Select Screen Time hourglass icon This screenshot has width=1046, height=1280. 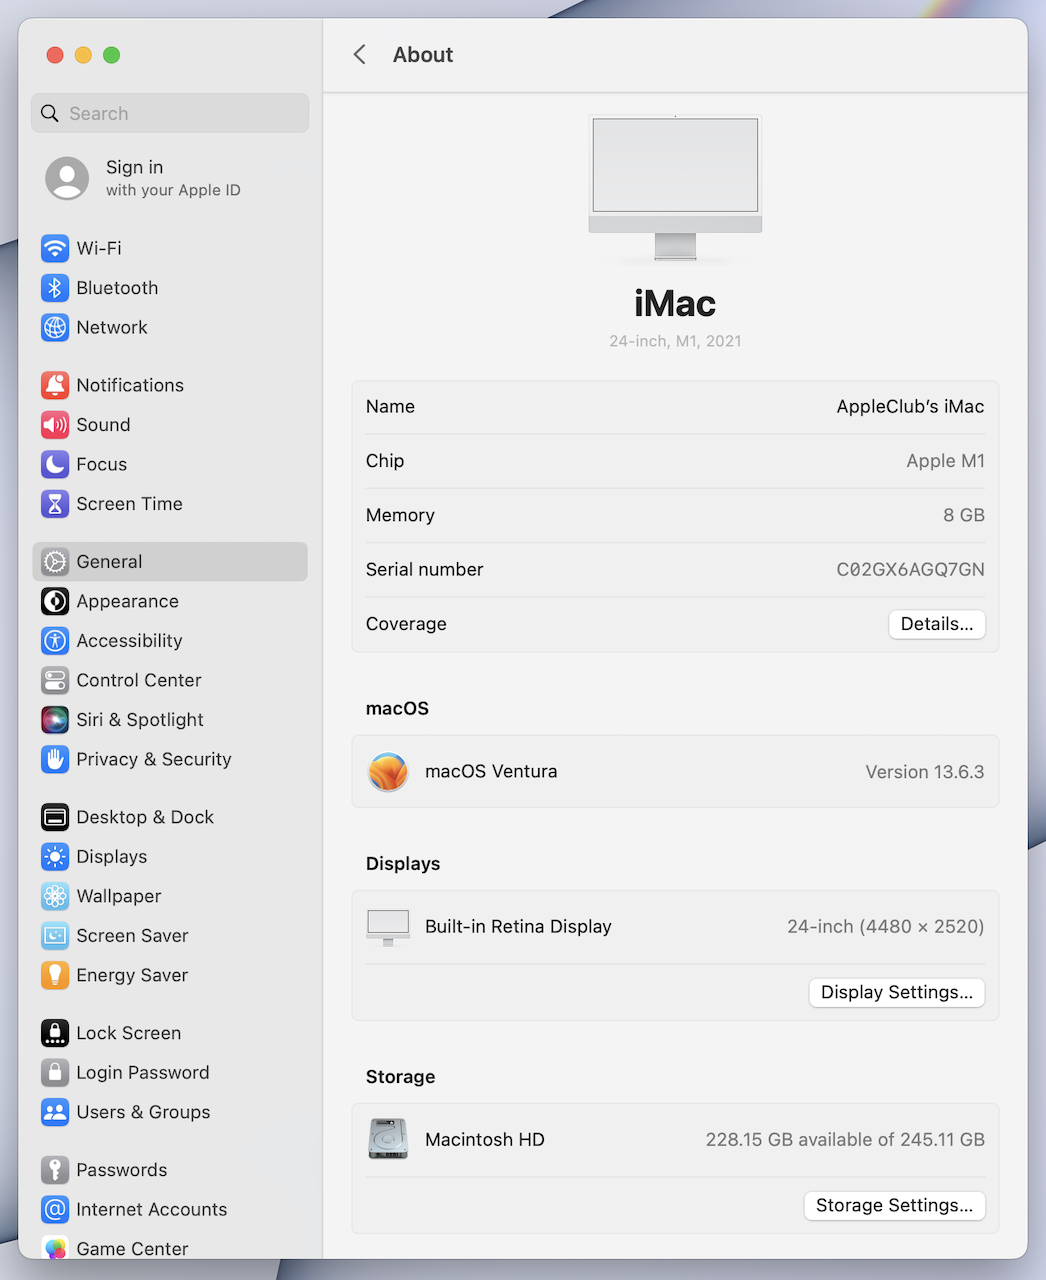(x=55, y=504)
